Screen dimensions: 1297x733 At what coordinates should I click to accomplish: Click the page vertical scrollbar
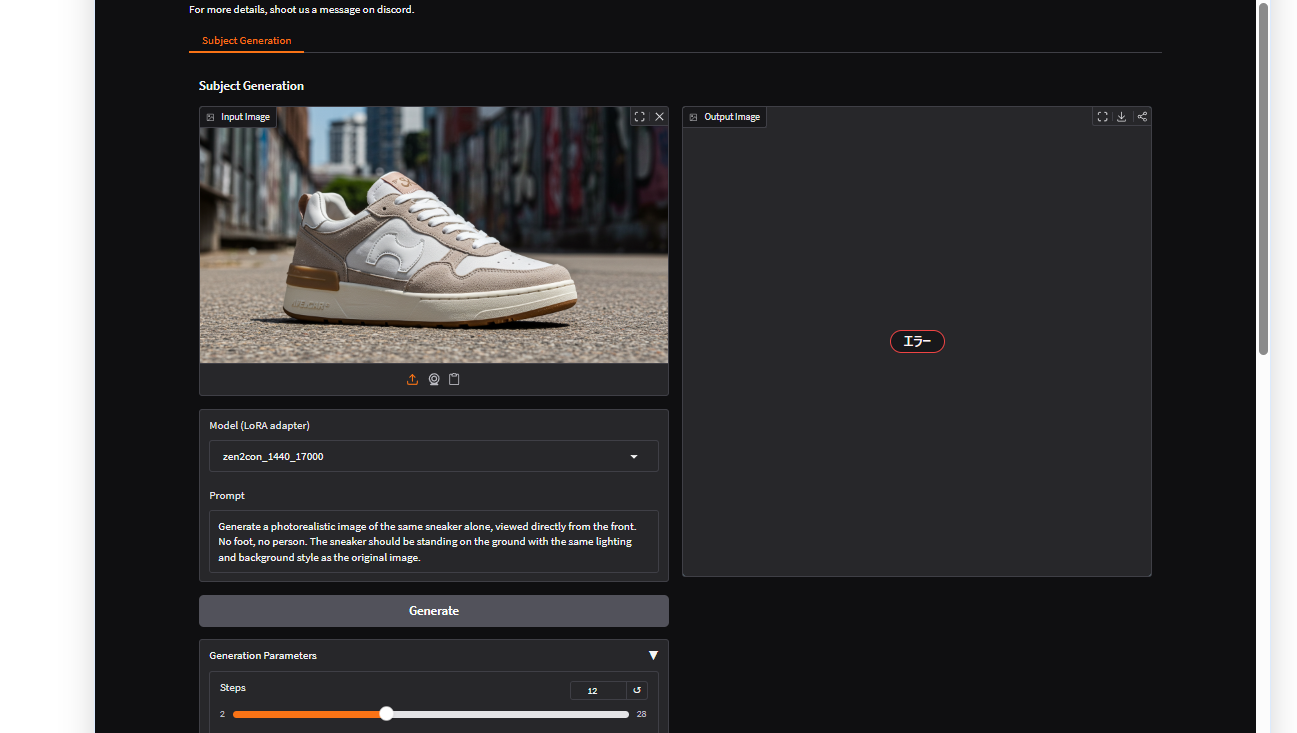click(1263, 180)
